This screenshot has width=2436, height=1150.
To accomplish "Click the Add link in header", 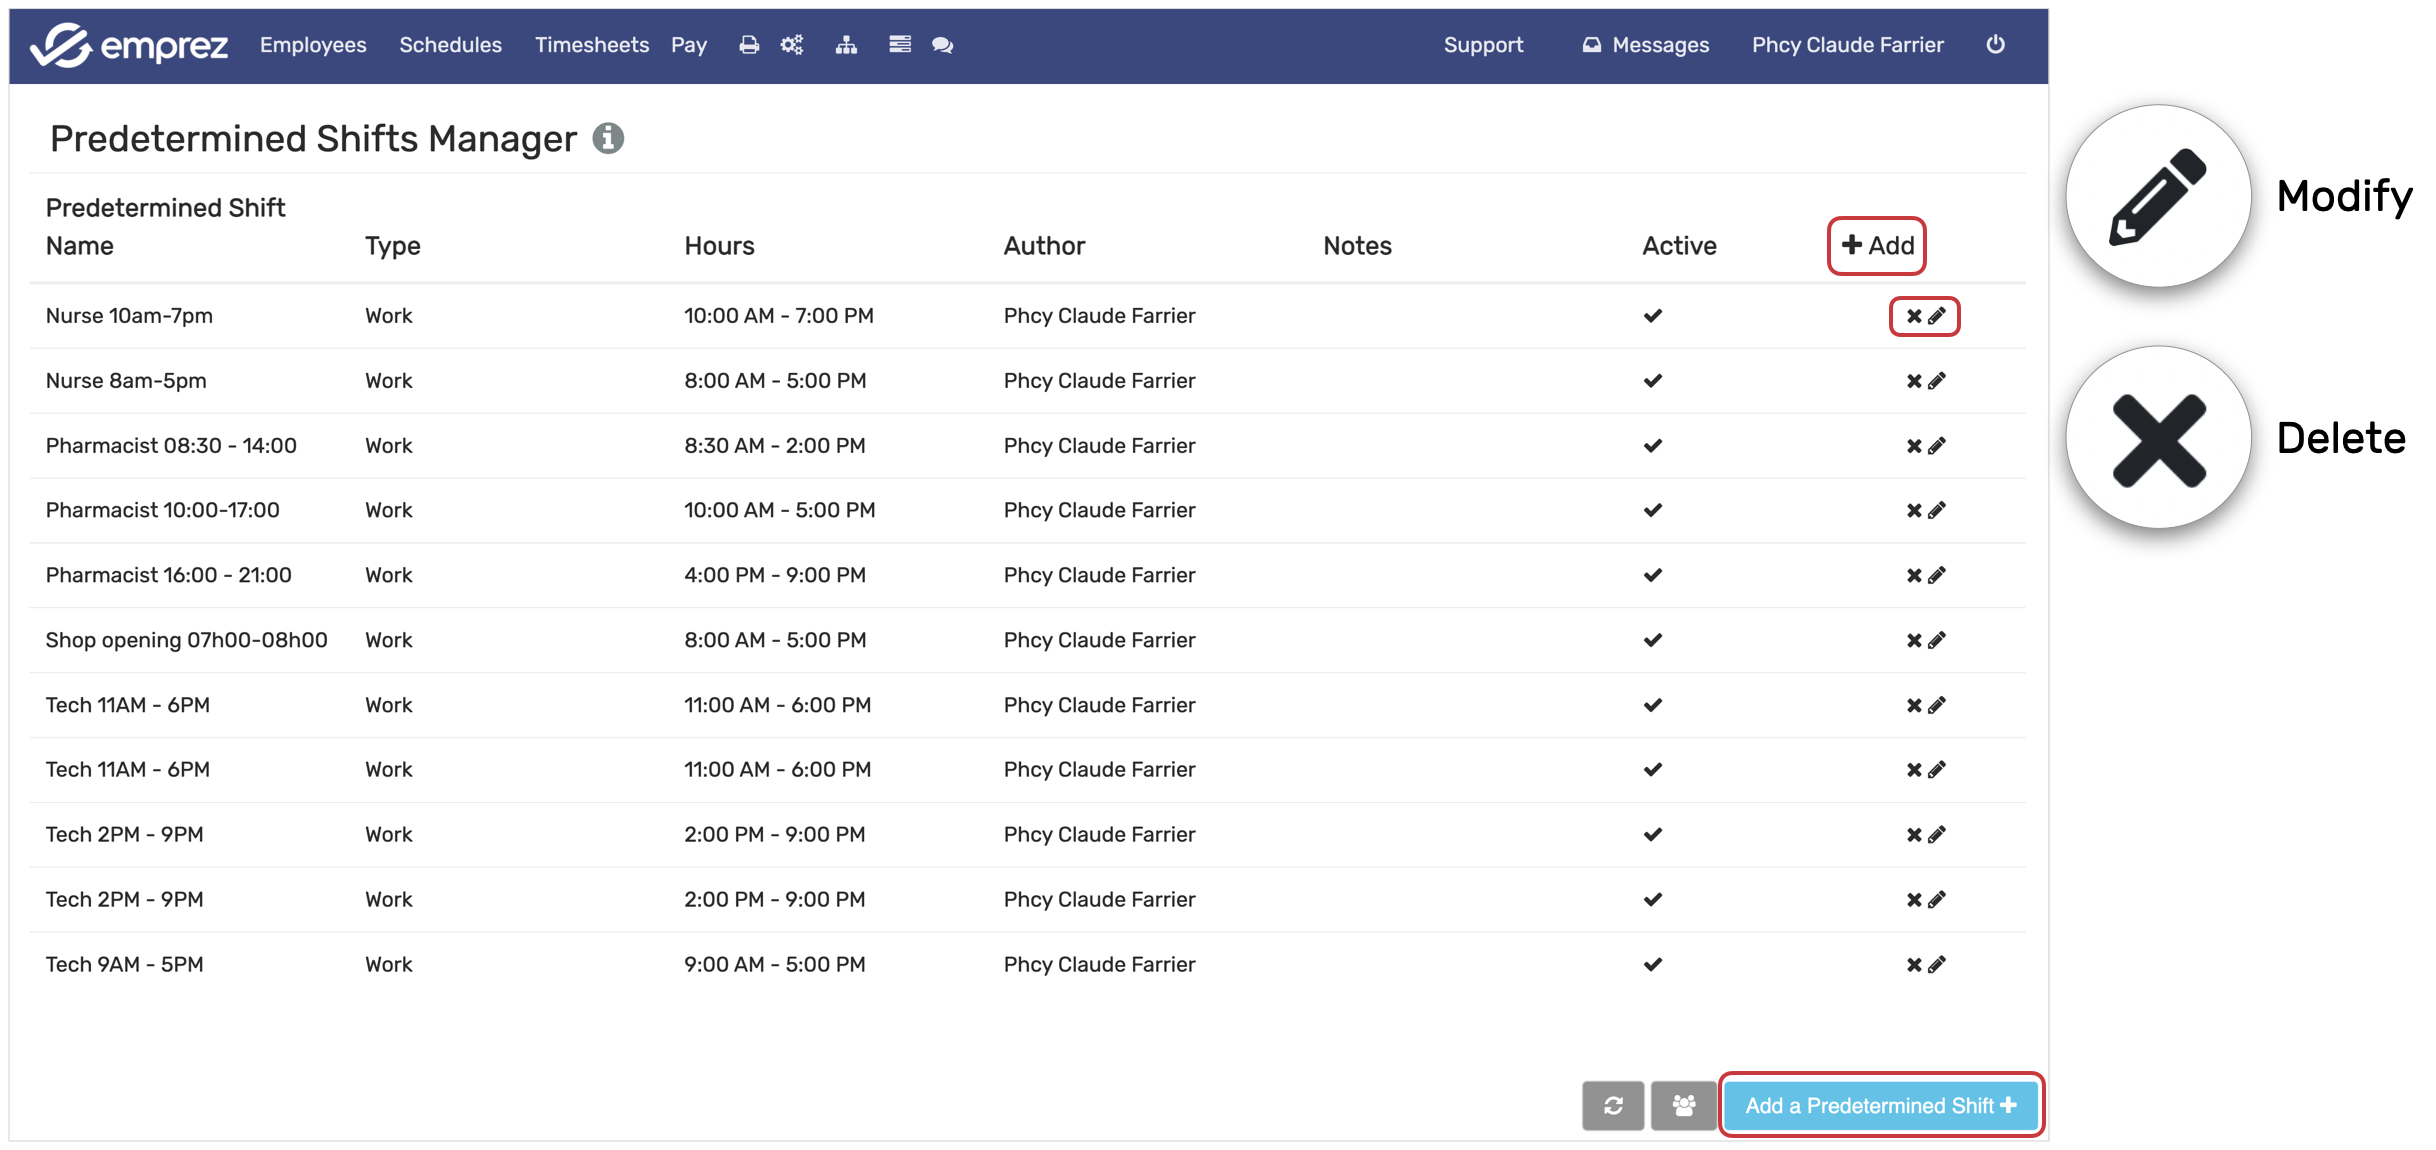I will pyautogui.click(x=1877, y=246).
